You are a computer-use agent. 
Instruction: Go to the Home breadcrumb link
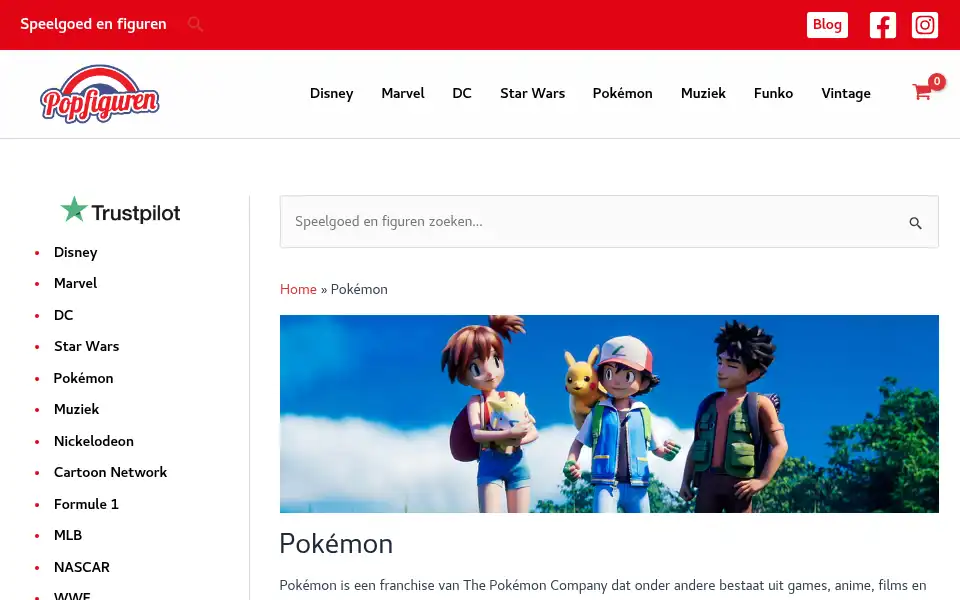(298, 289)
